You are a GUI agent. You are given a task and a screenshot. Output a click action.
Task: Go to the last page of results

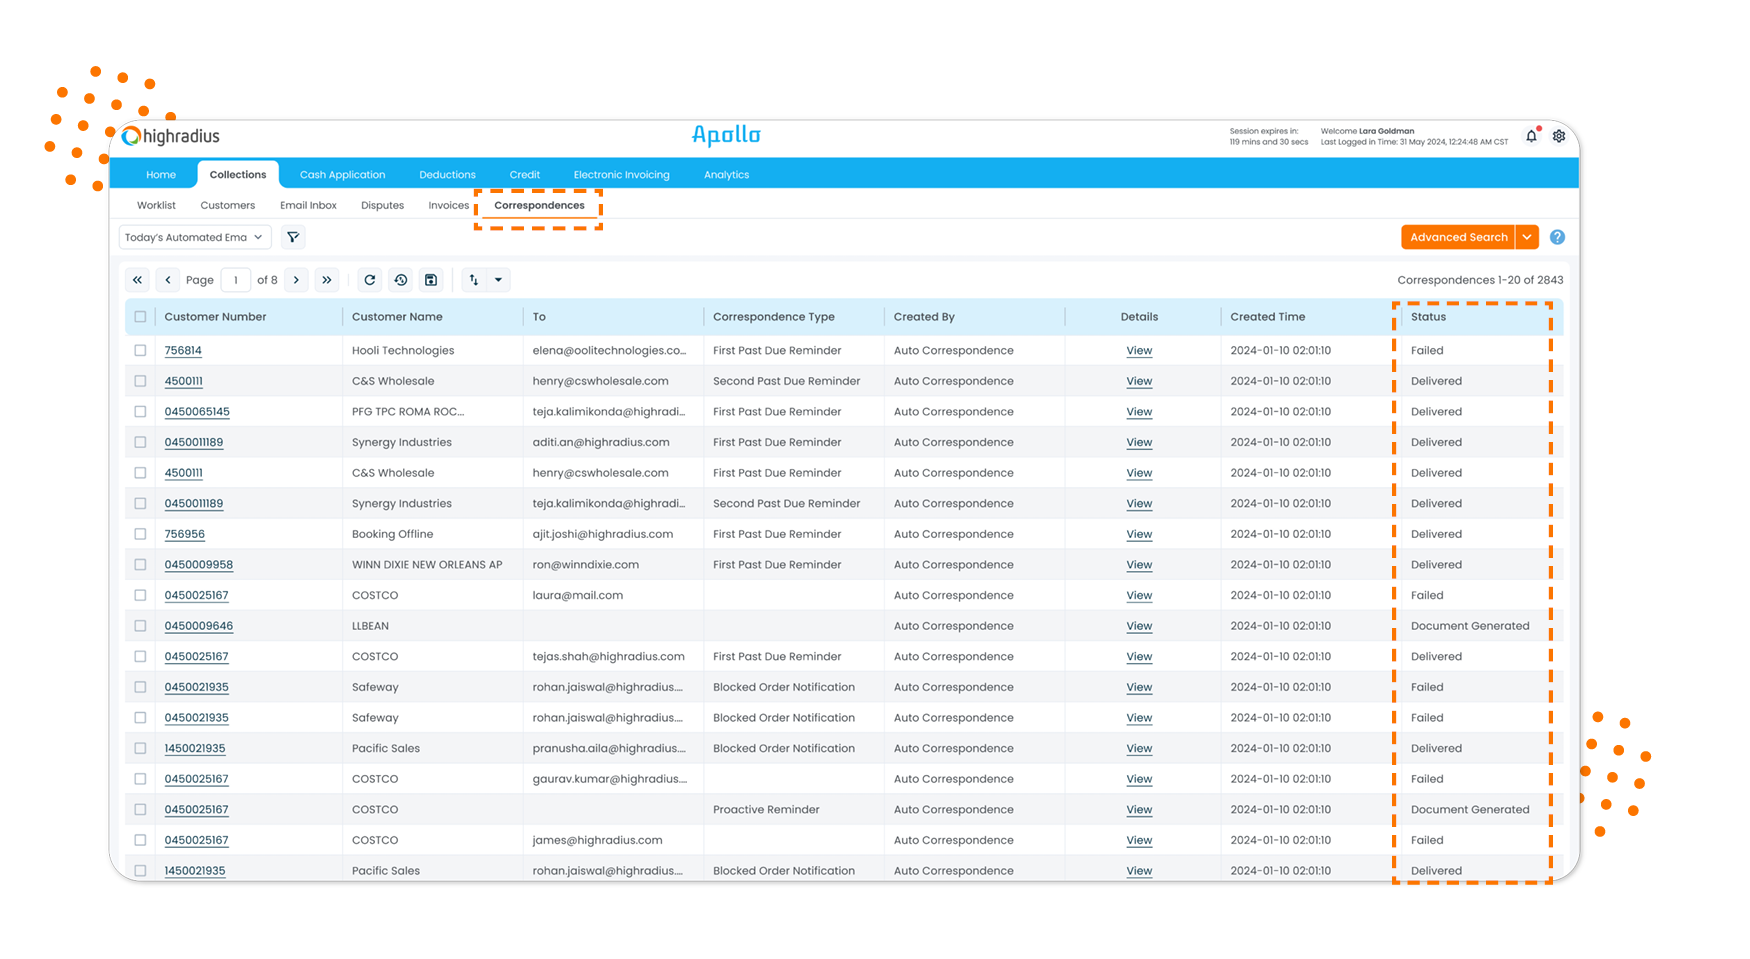[x=327, y=280]
